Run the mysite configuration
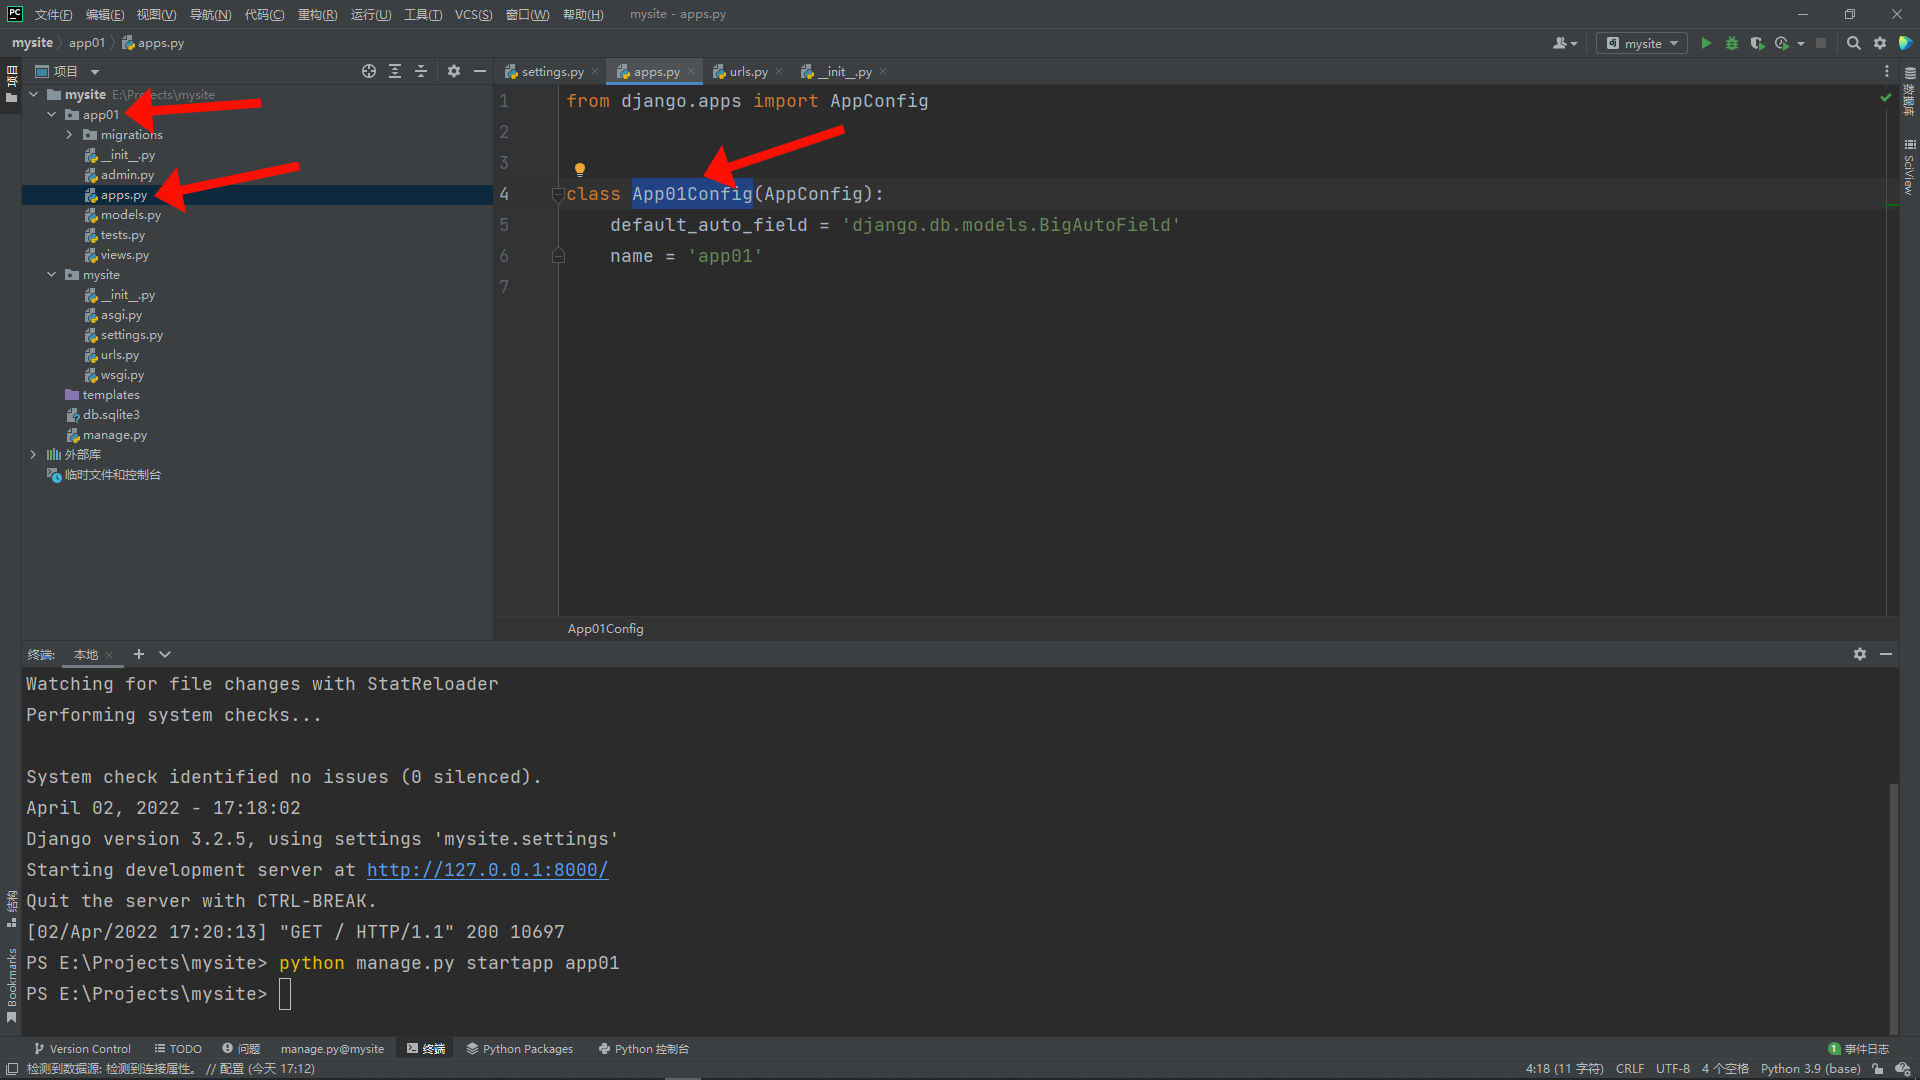The width and height of the screenshot is (1920, 1080). pos(1706,43)
